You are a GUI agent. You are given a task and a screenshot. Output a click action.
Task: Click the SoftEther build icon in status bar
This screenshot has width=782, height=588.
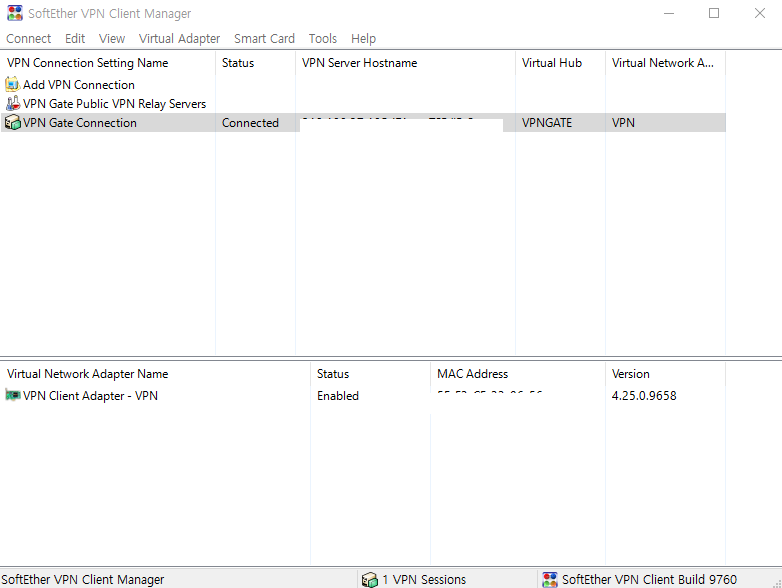[550, 580]
